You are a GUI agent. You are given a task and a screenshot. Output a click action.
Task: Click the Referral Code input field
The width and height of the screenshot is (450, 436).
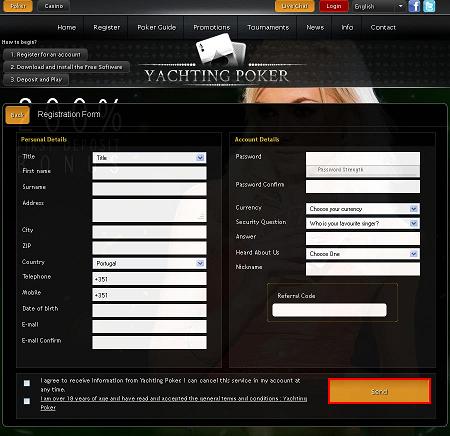pos(329,310)
